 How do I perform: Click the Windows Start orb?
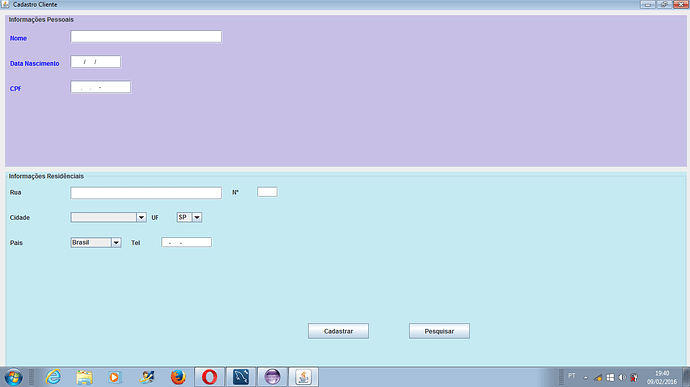point(13,377)
